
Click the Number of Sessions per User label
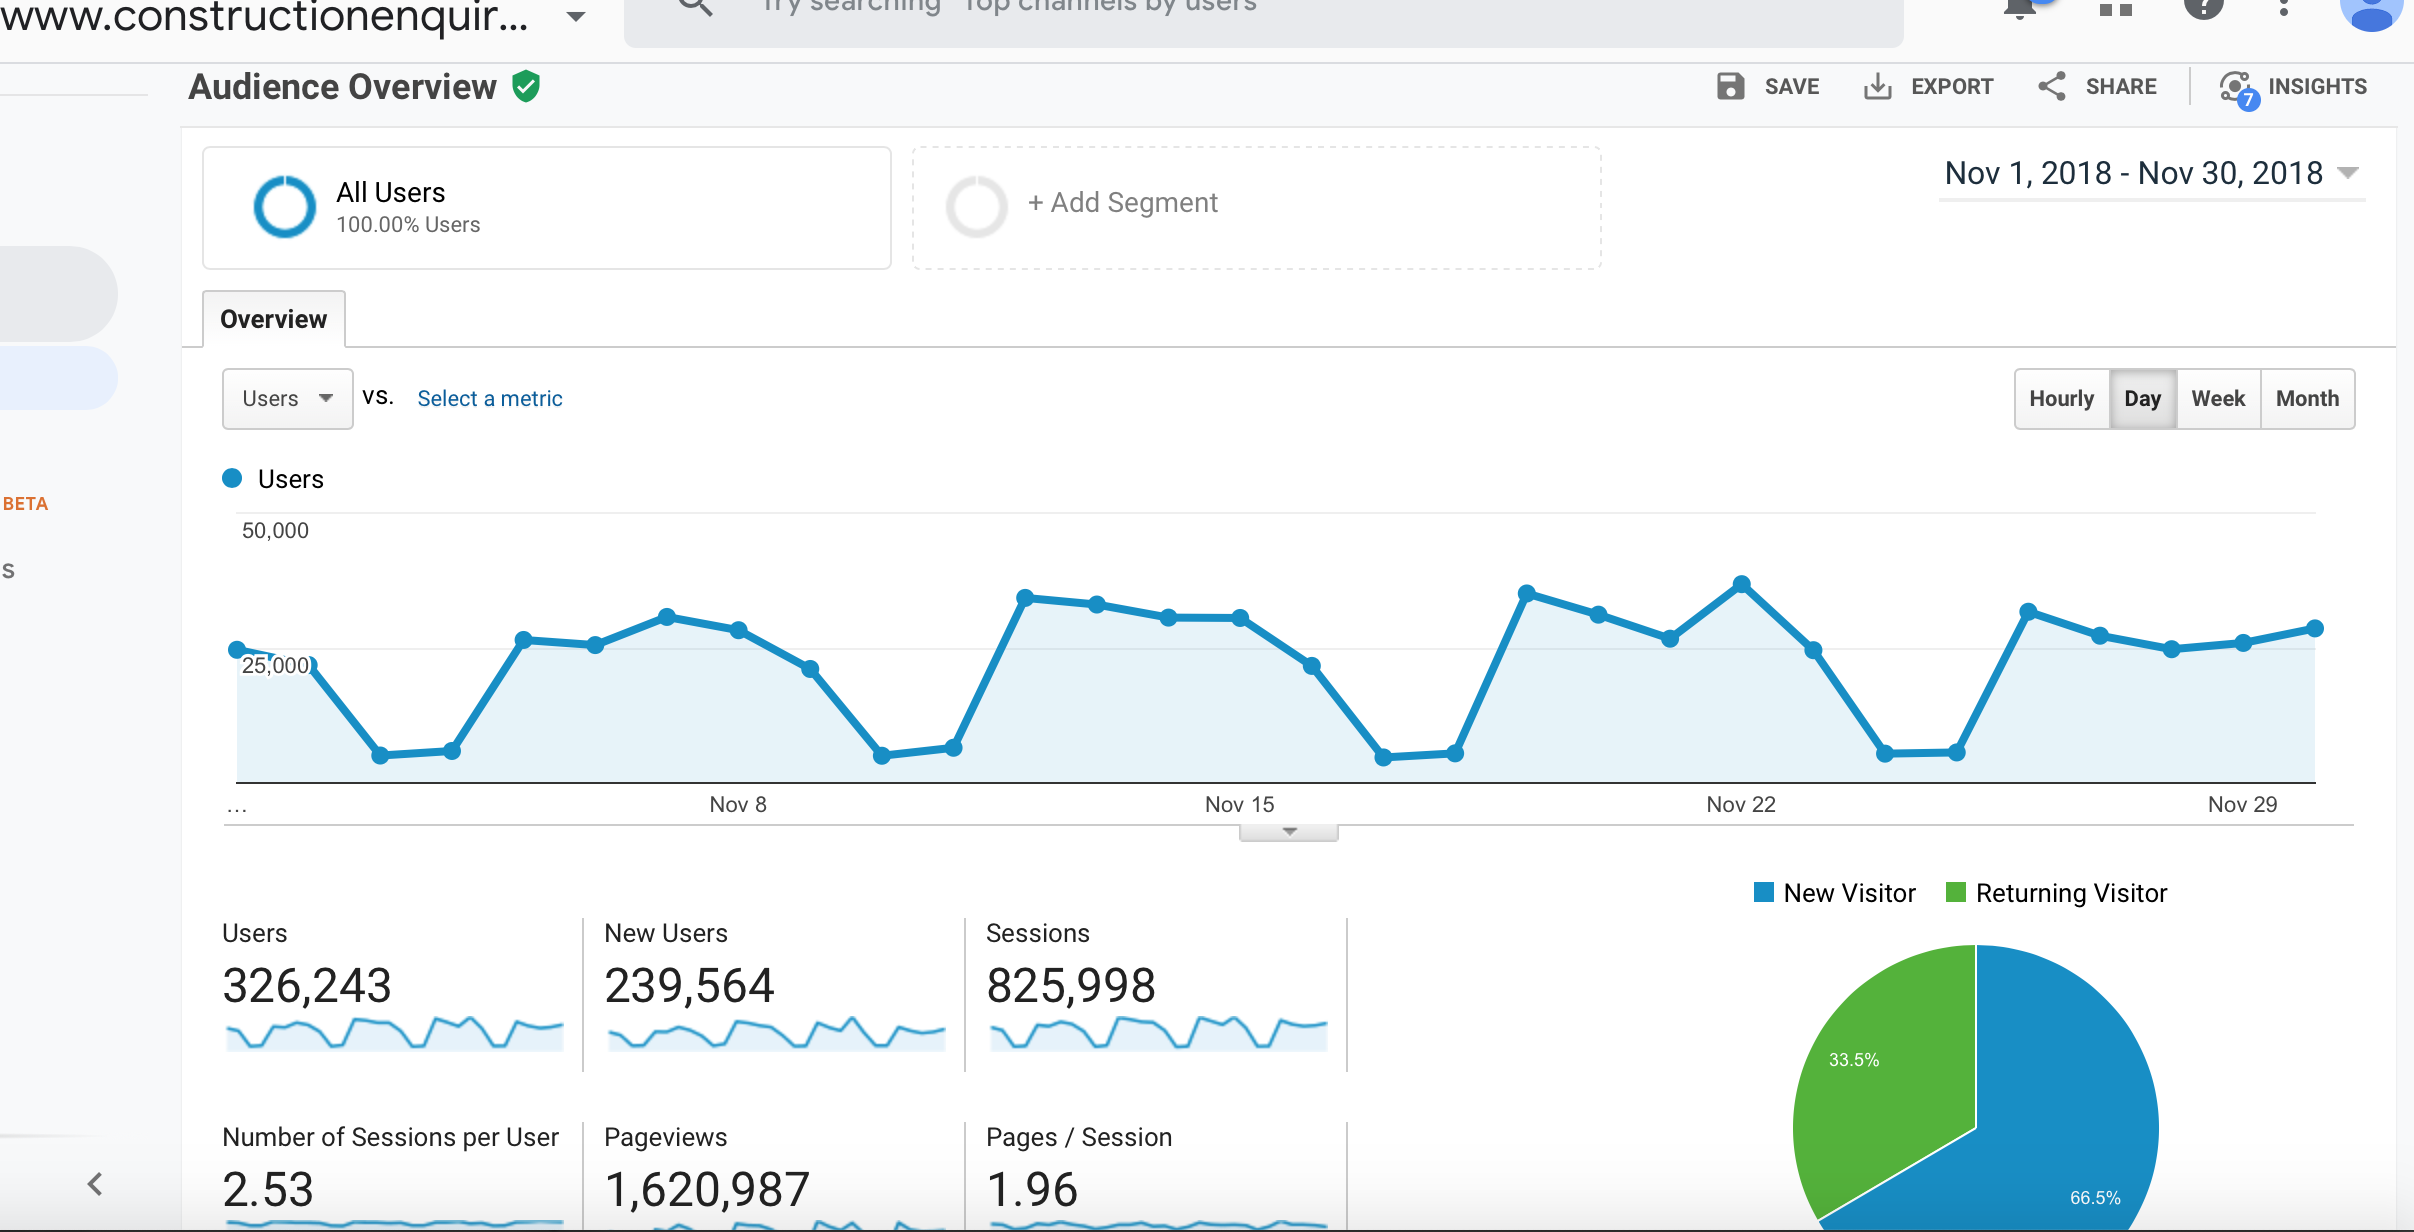click(390, 1137)
